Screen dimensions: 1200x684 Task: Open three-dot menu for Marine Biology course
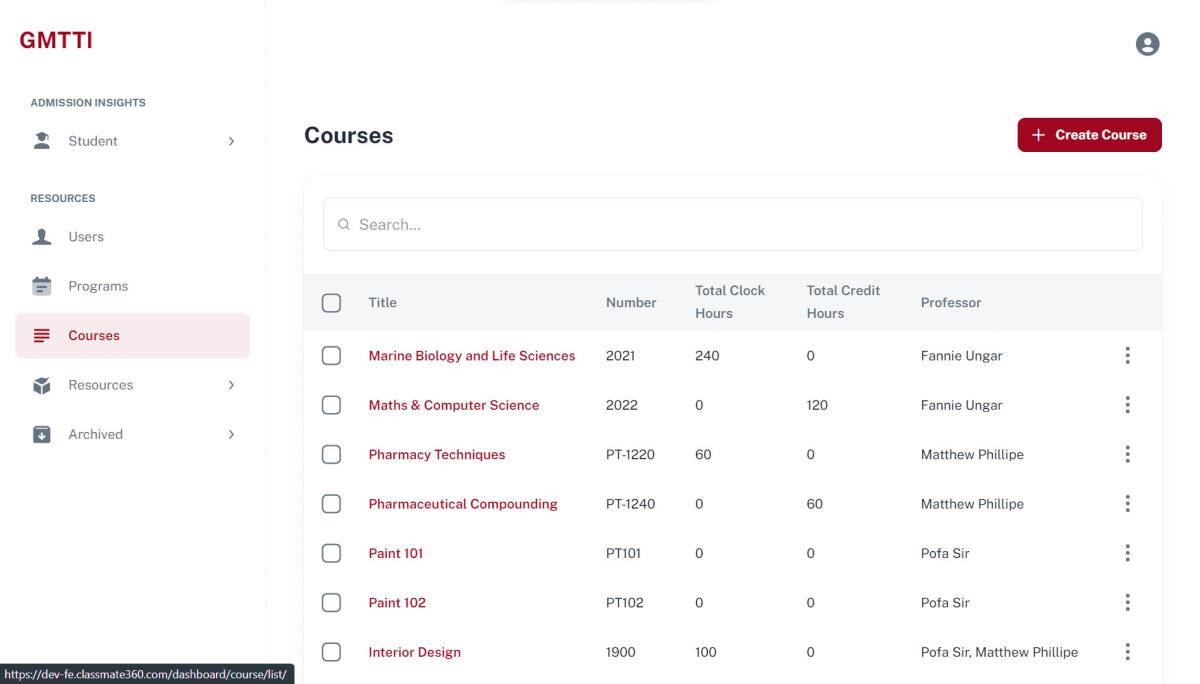tap(1127, 356)
